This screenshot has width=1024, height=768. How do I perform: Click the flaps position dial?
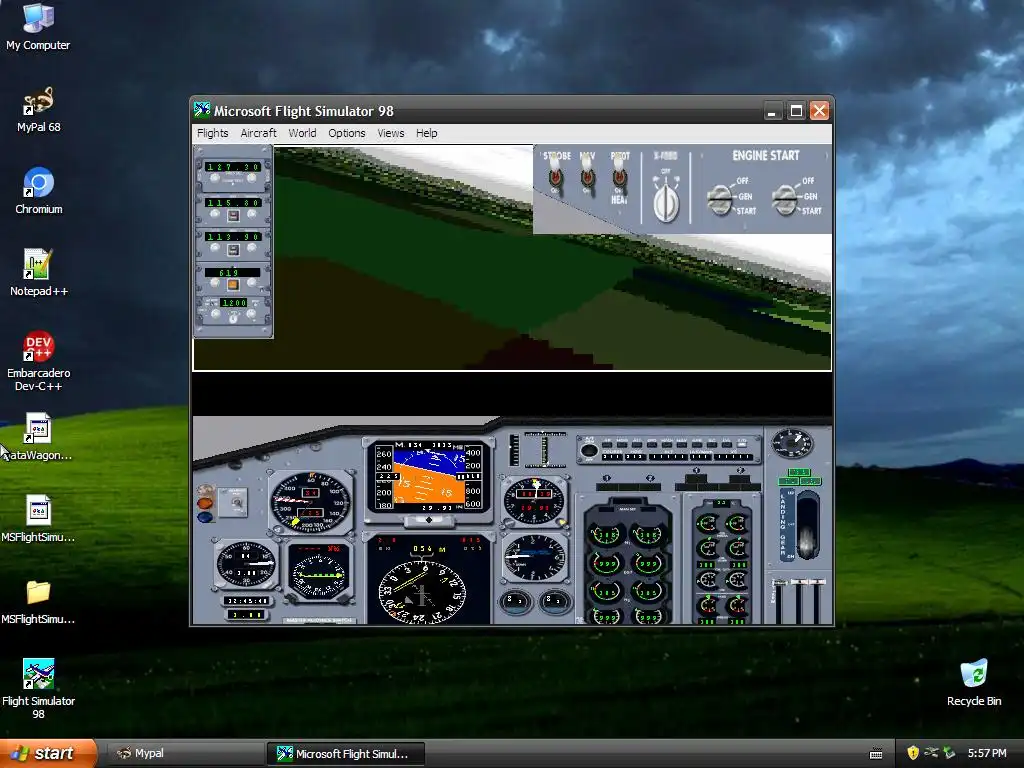(792, 443)
